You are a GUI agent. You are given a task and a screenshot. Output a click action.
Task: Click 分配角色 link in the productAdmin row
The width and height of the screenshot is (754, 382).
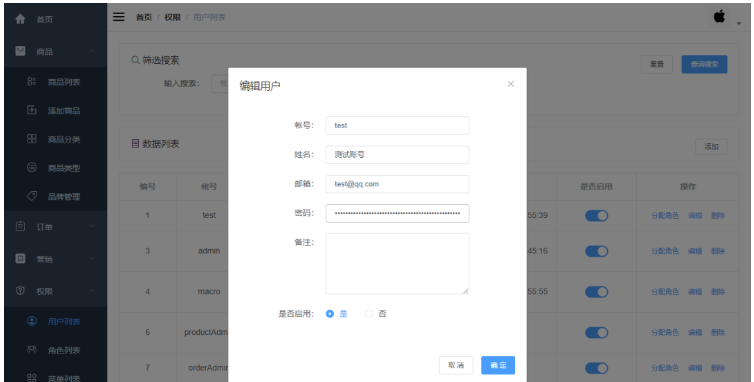click(665, 332)
